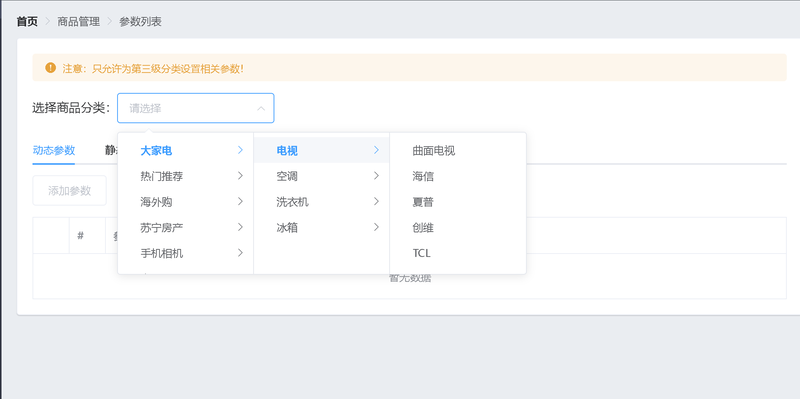Click the orange warning icon in alert

pyautogui.click(x=50, y=67)
